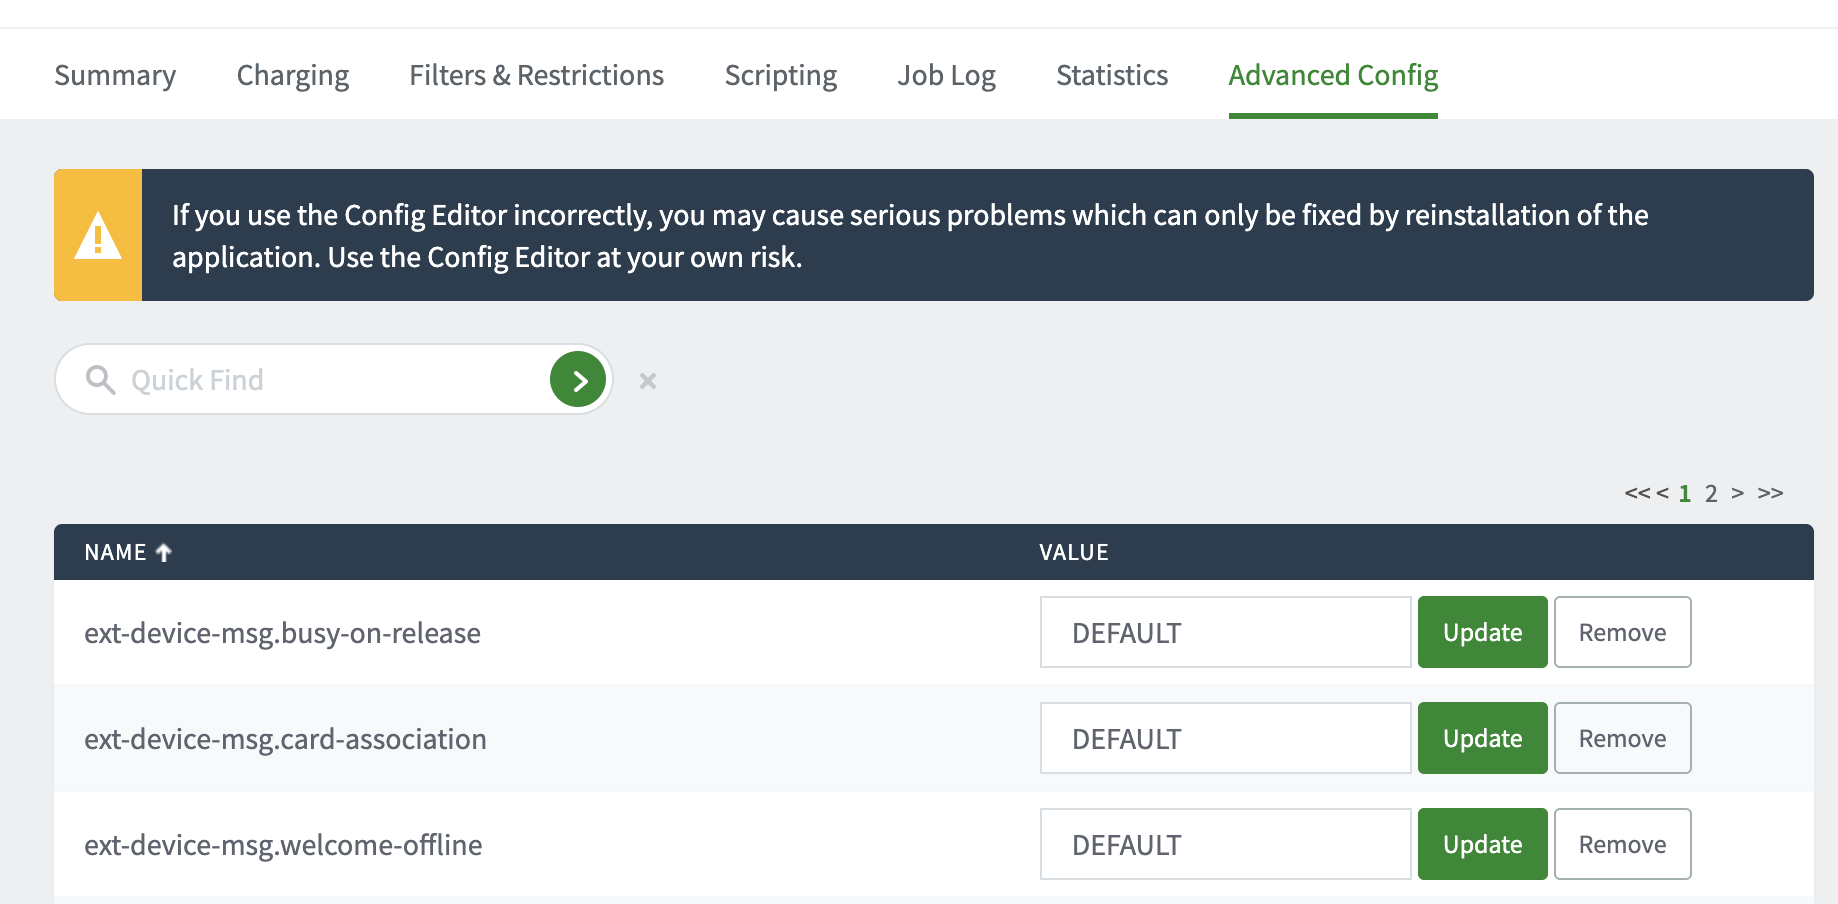This screenshot has width=1838, height=904.
Task: Open the Filters & Restrictions tab
Action: click(536, 76)
